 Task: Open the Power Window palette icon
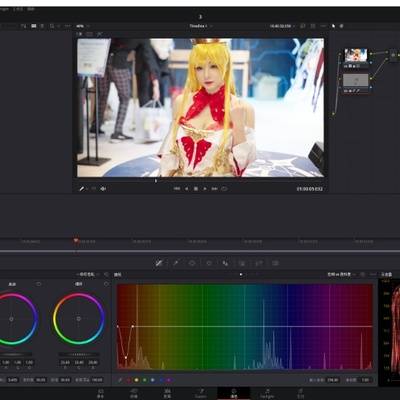209,263
